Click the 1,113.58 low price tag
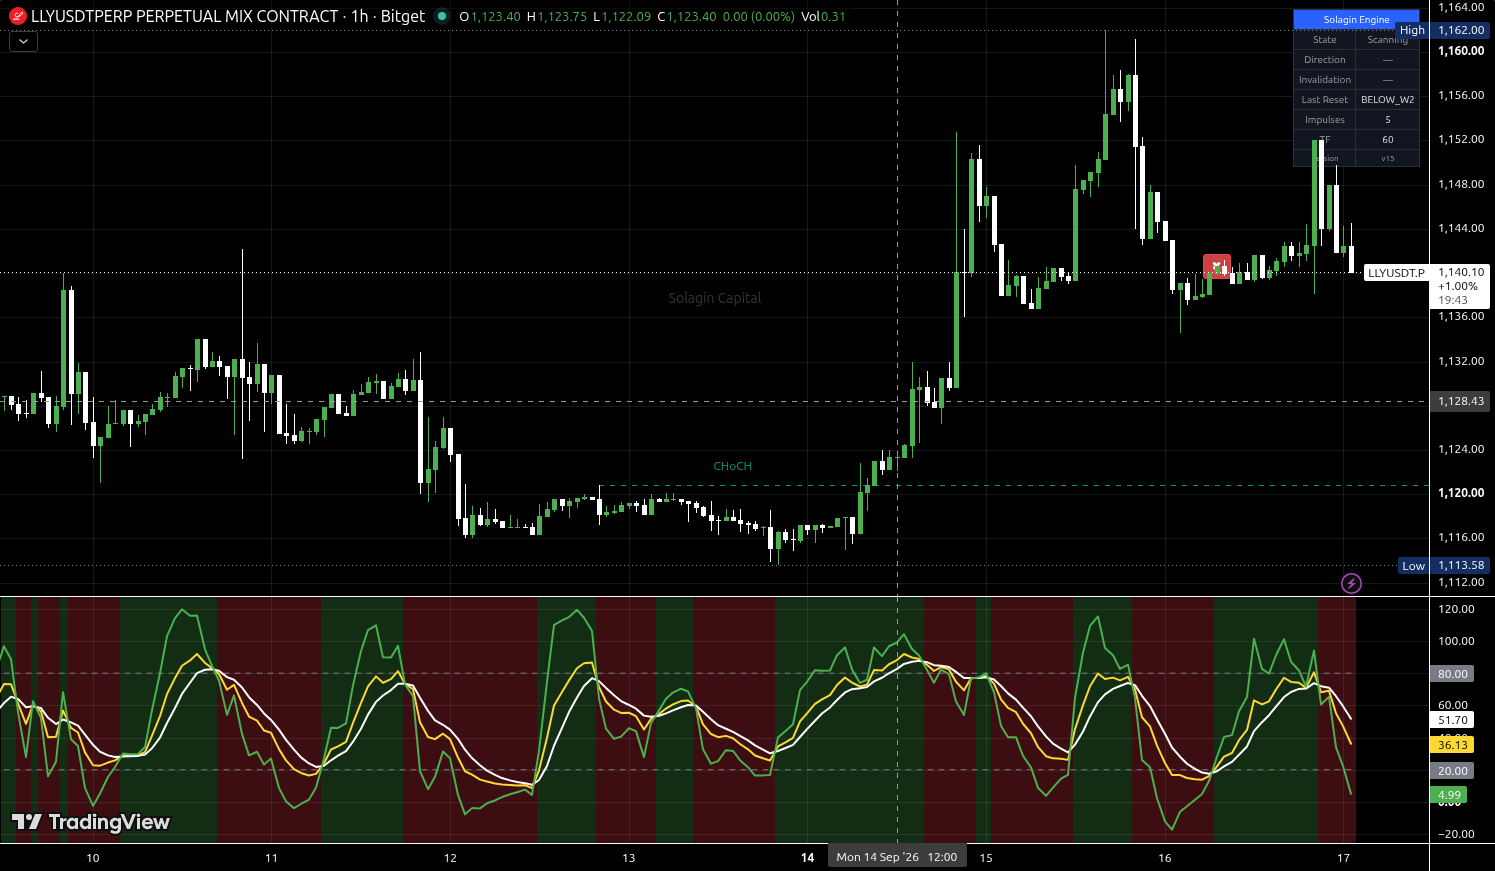The height and width of the screenshot is (871, 1495). (1461, 565)
